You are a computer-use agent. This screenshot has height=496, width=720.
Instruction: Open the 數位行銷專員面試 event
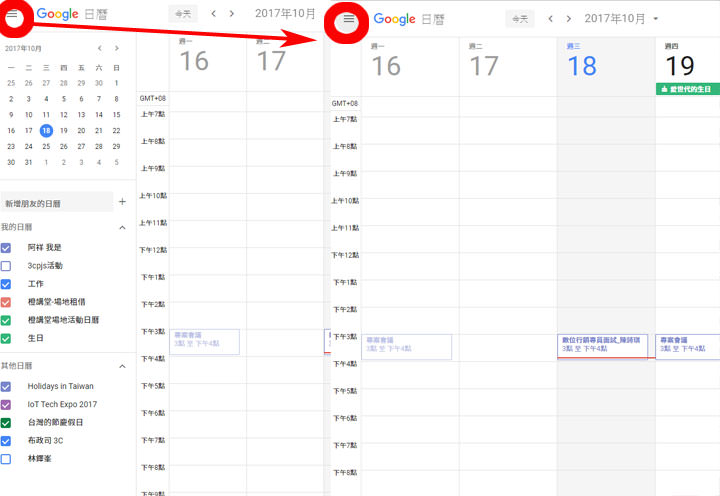point(602,344)
